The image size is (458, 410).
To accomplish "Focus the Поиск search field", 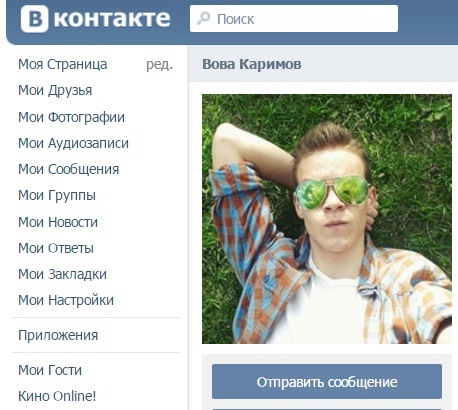I will pos(294,19).
